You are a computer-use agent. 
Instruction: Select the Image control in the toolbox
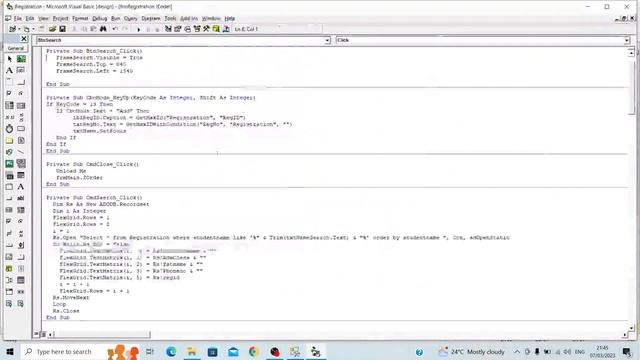[9, 164]
